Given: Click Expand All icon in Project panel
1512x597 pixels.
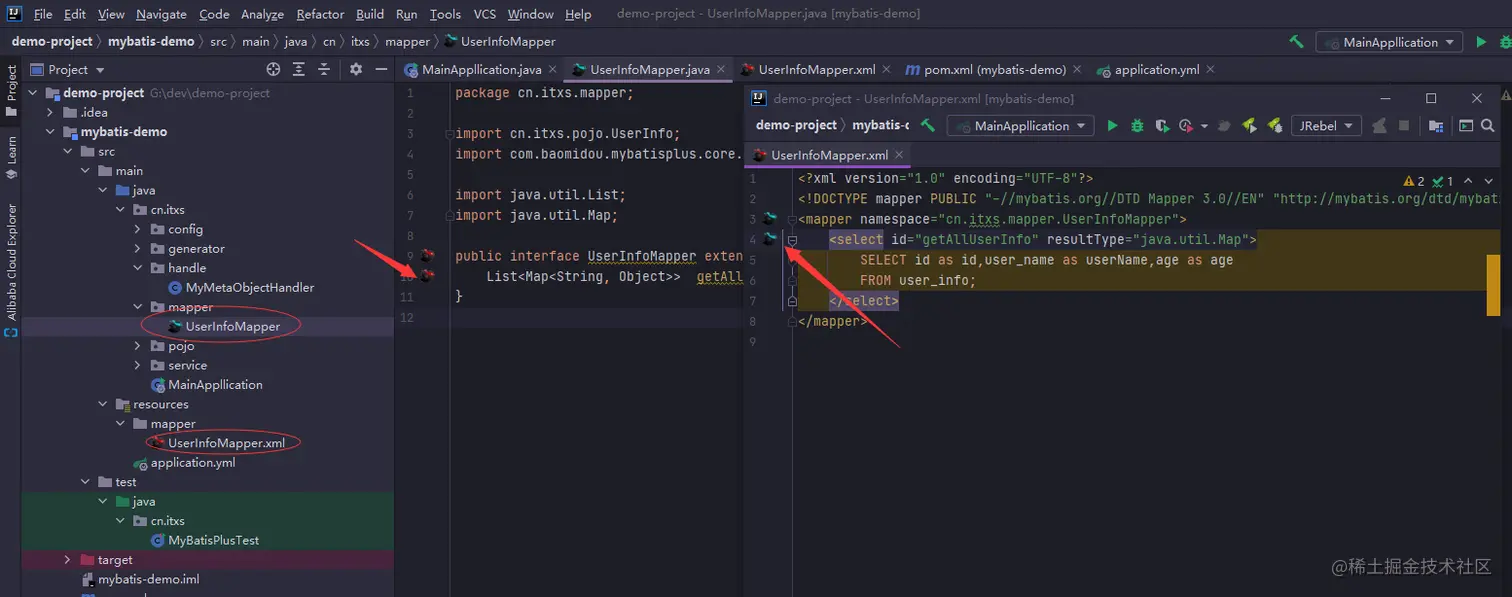Looking at the screenshot, I should [299, 69].
